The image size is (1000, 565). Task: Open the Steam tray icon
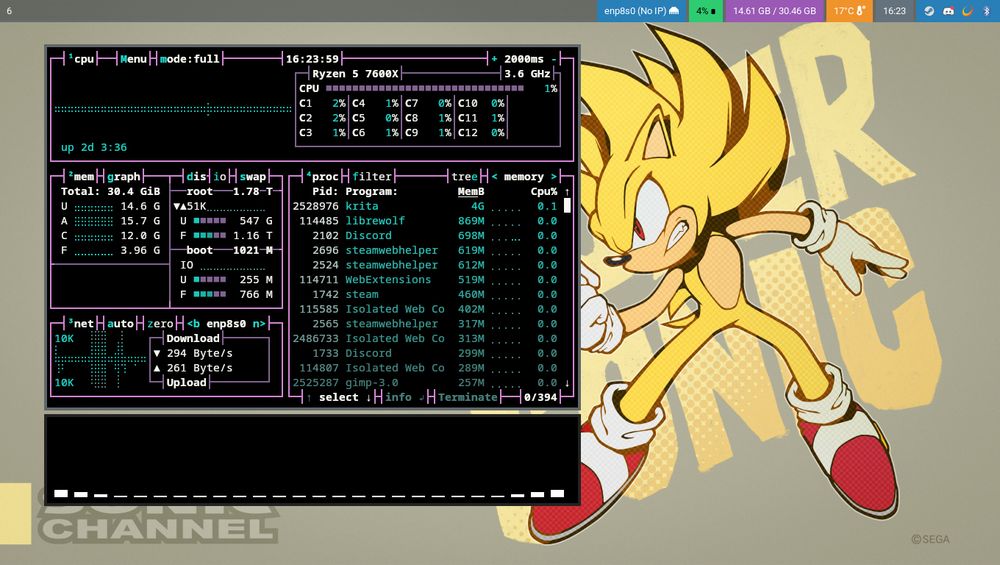pyautogui.click(x=929, y=11)
